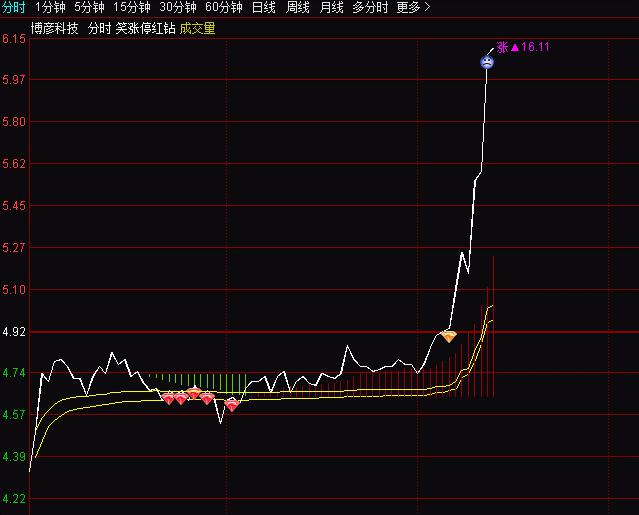Screen dimensions: 639x515
Task: Click the blue sad-face icon at peak
Action: coord(487,62)
